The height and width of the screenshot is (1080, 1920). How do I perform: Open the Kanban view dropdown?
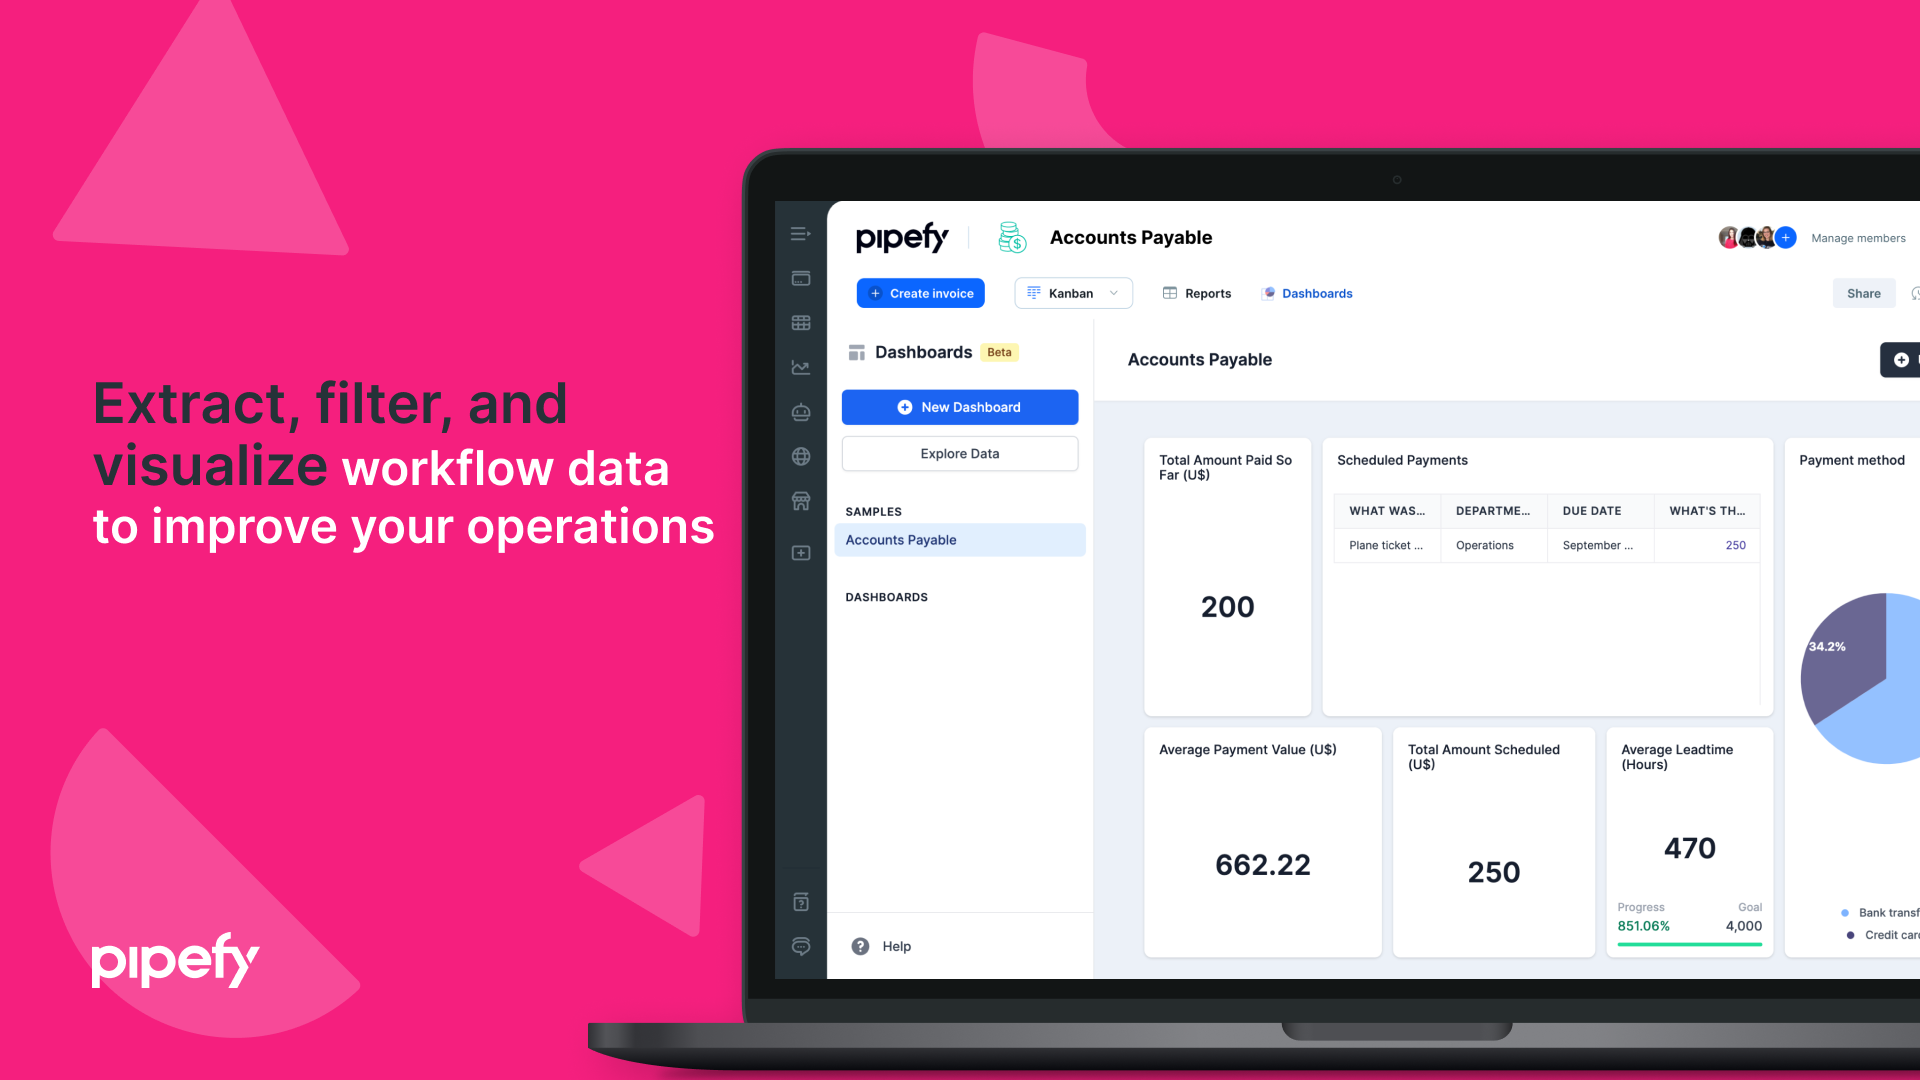click(x=1112, y=293)
